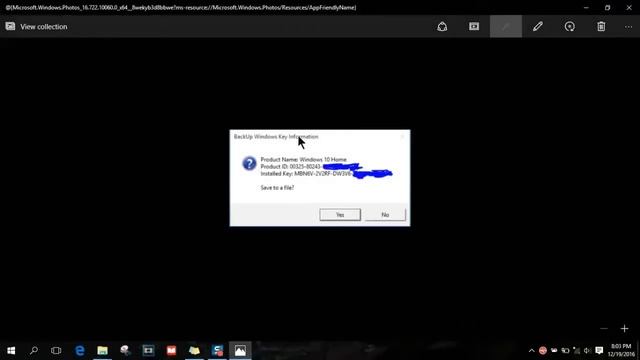Click the taskbar clock showing 8:03 PM
Viewport: 640px width, 360px height.
tap(621, 350)
